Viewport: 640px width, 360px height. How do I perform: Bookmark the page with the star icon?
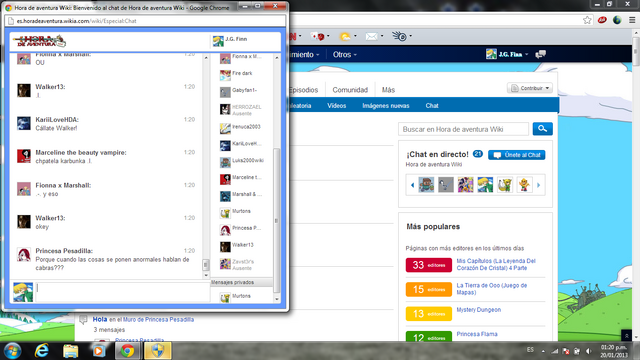(587, 20)
